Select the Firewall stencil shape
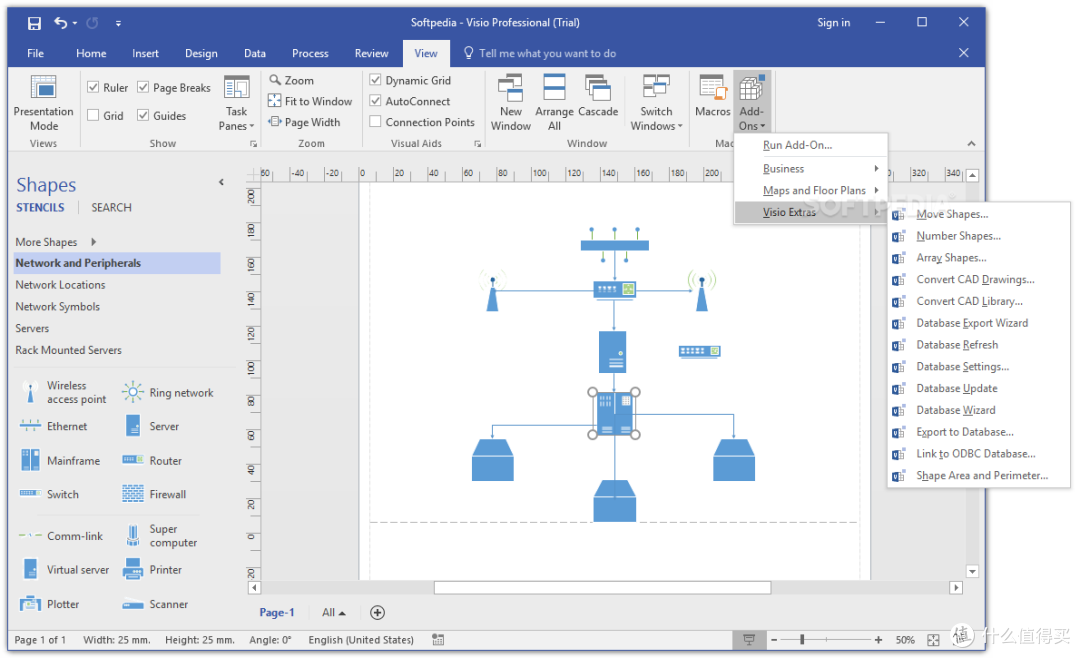 click(154, 494)
